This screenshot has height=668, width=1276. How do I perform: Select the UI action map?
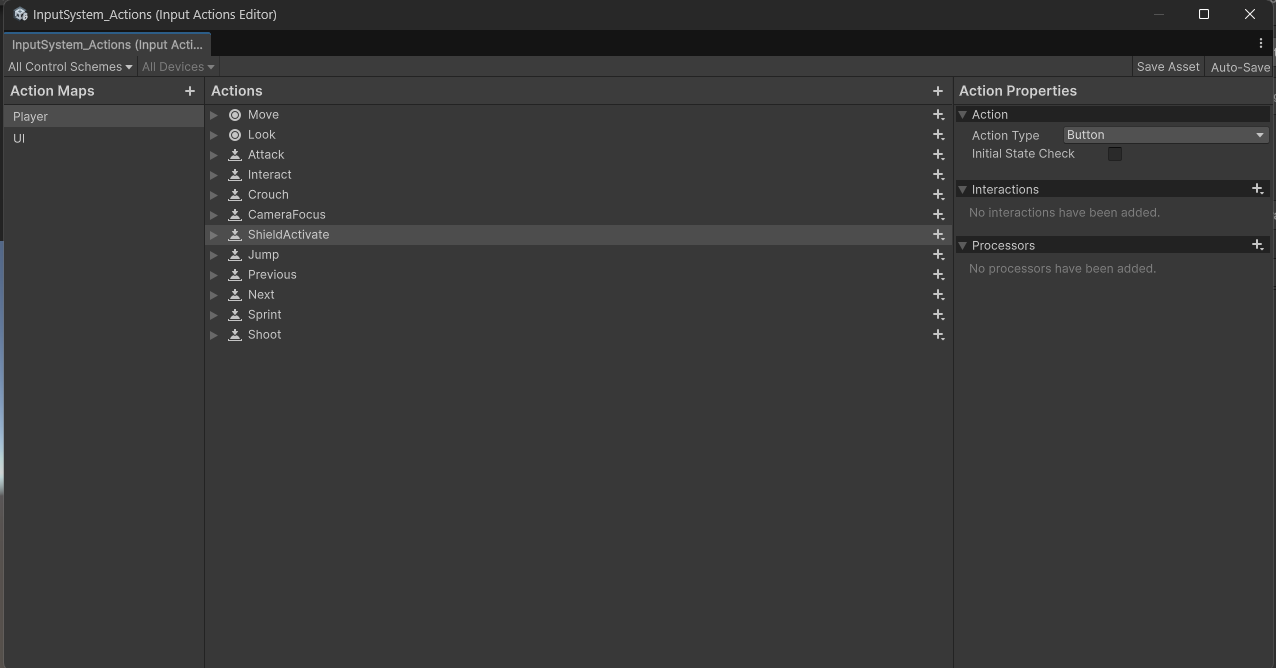[103, 139]
